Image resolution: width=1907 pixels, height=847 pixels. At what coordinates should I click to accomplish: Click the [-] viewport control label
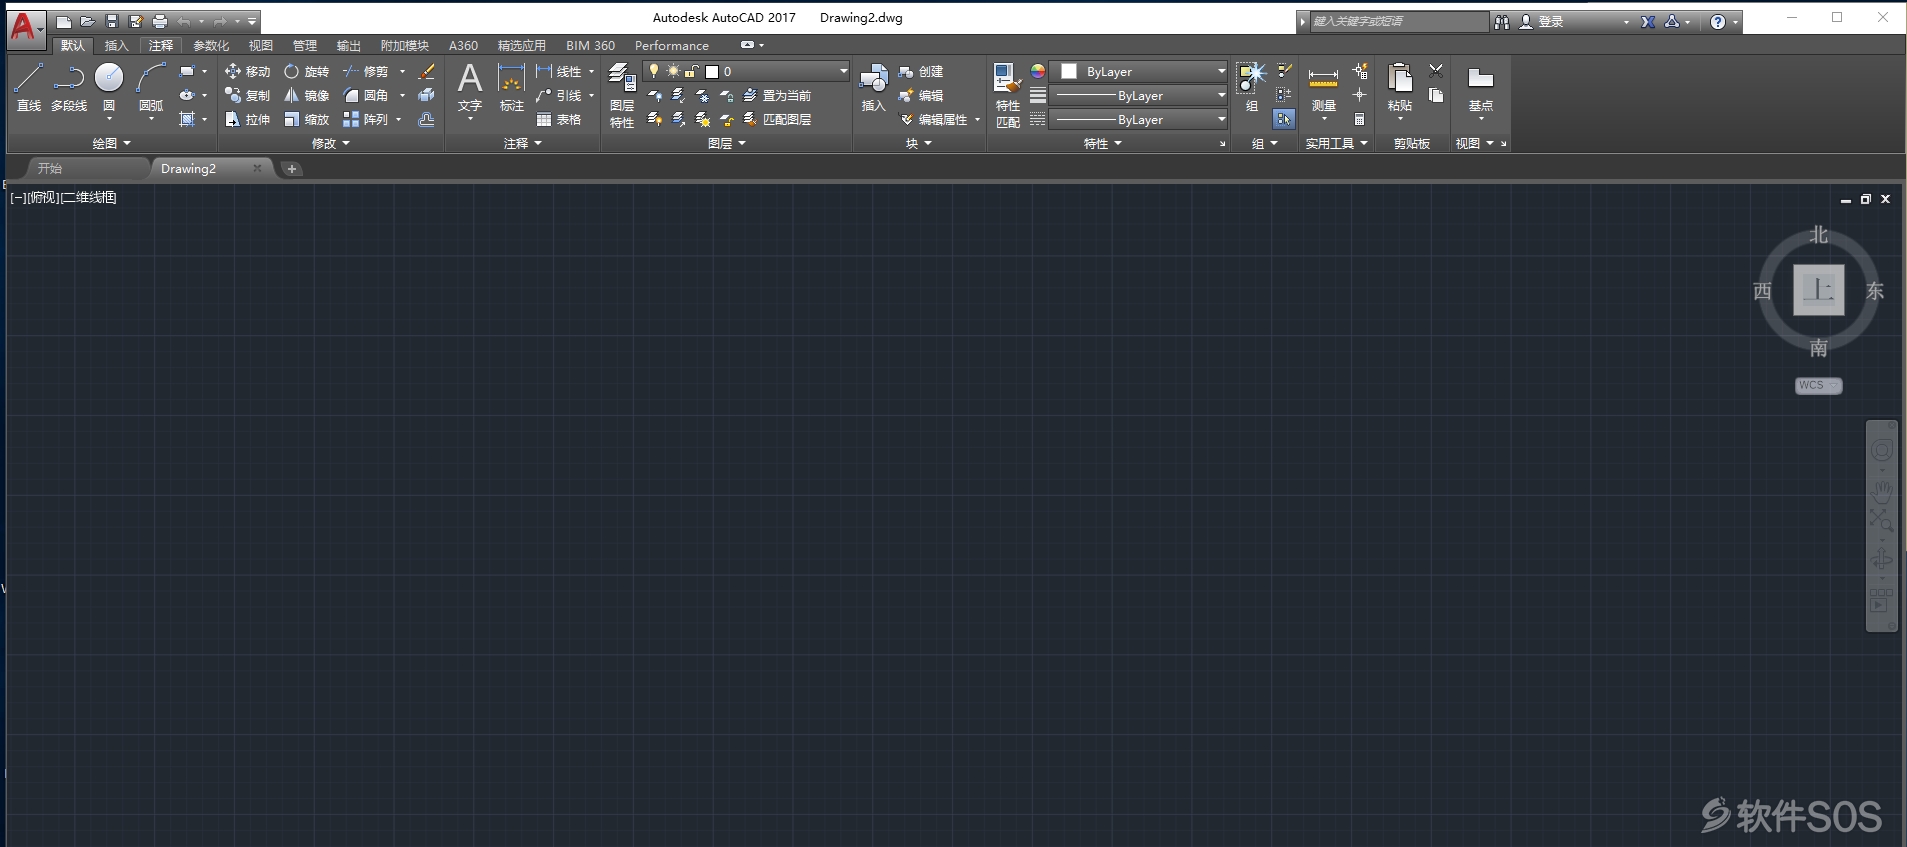18,197
